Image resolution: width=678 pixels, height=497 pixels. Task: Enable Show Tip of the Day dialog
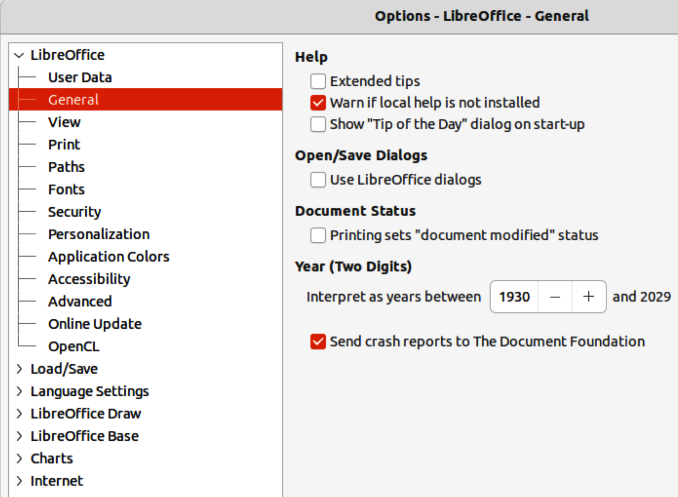click(x=318, y=124)
